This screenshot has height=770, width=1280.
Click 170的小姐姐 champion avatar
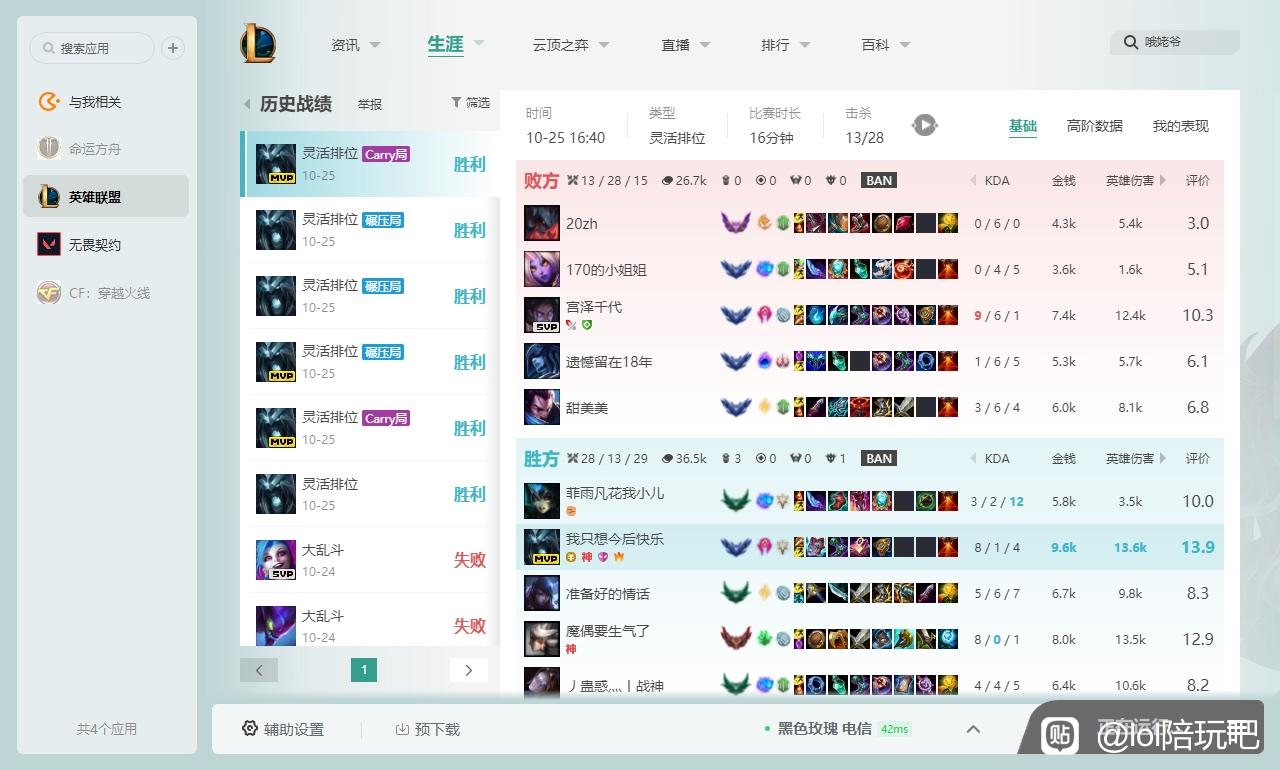(542, 269)
